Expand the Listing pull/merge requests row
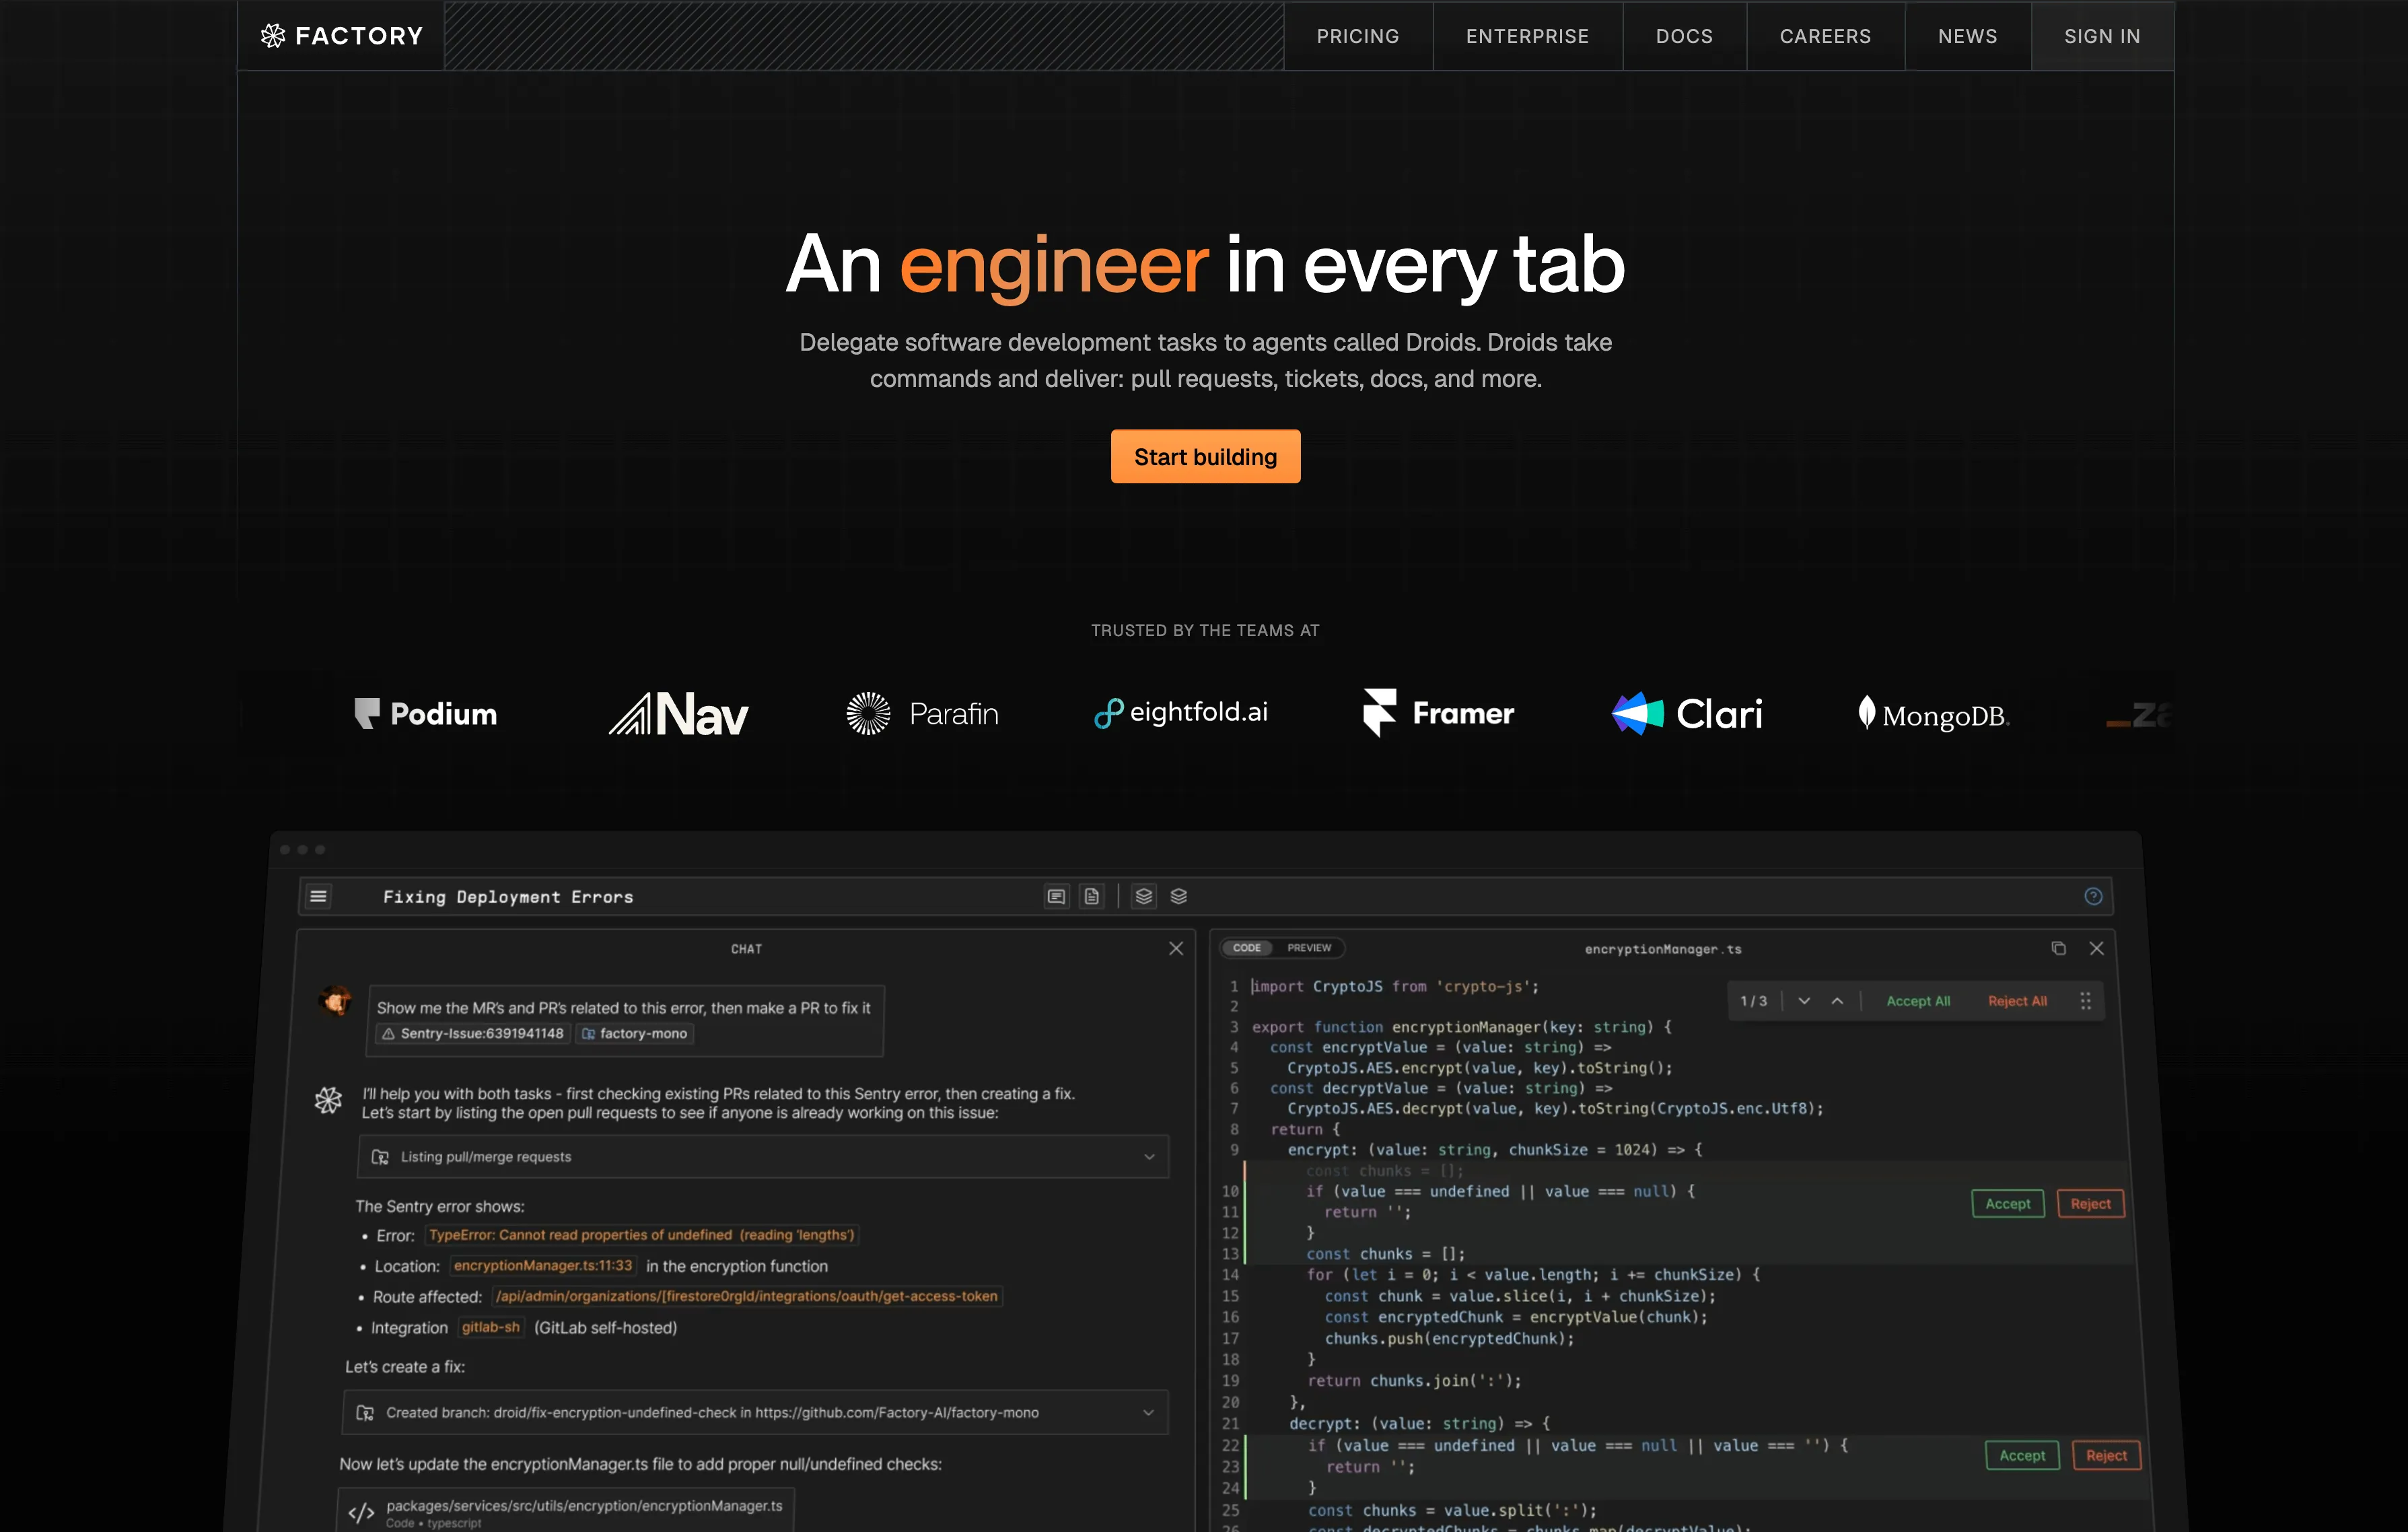This screenshot has width=2408, height=1532. (1149, 1157)
